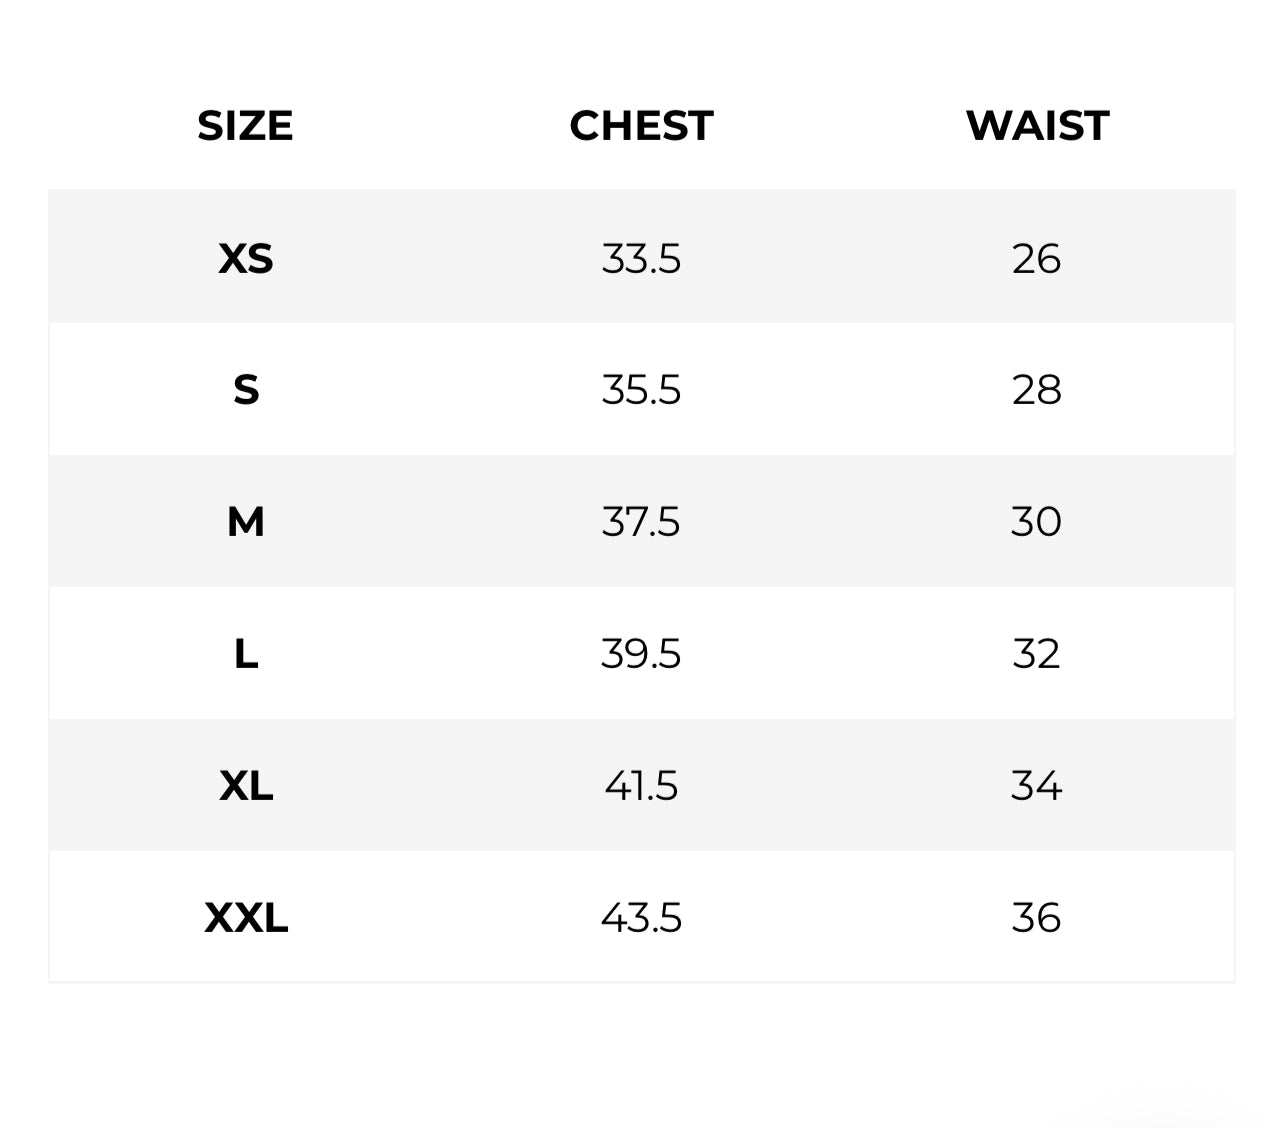Click the CHEST column header
1262x1128 pixels.
point(641,126)
